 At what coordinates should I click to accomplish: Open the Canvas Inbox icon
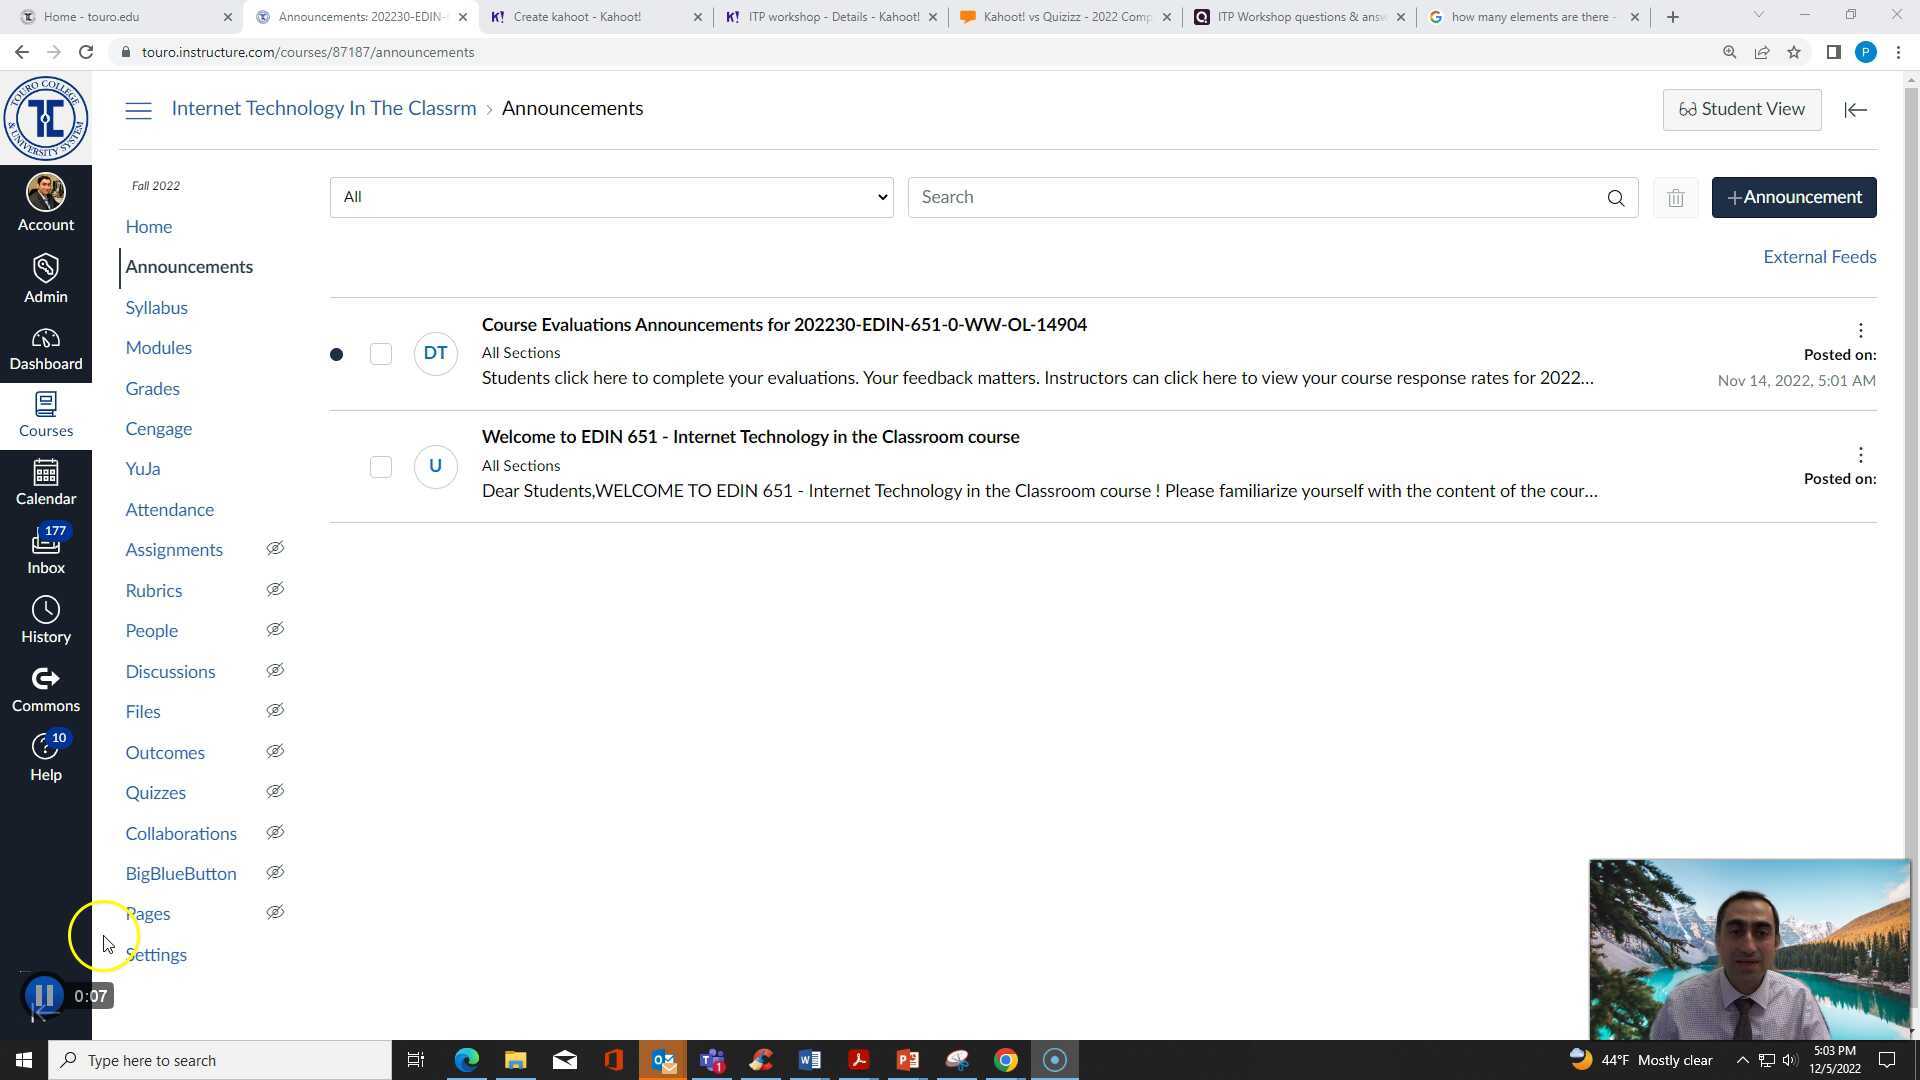point(45,549)
